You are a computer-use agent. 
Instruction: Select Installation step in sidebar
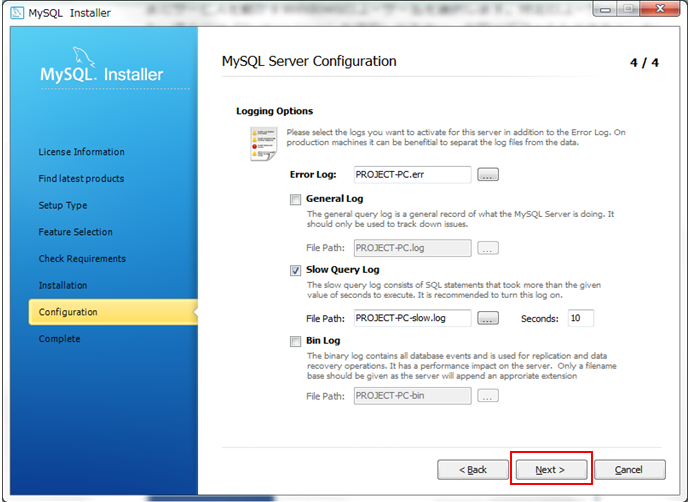tap(63, 285)
